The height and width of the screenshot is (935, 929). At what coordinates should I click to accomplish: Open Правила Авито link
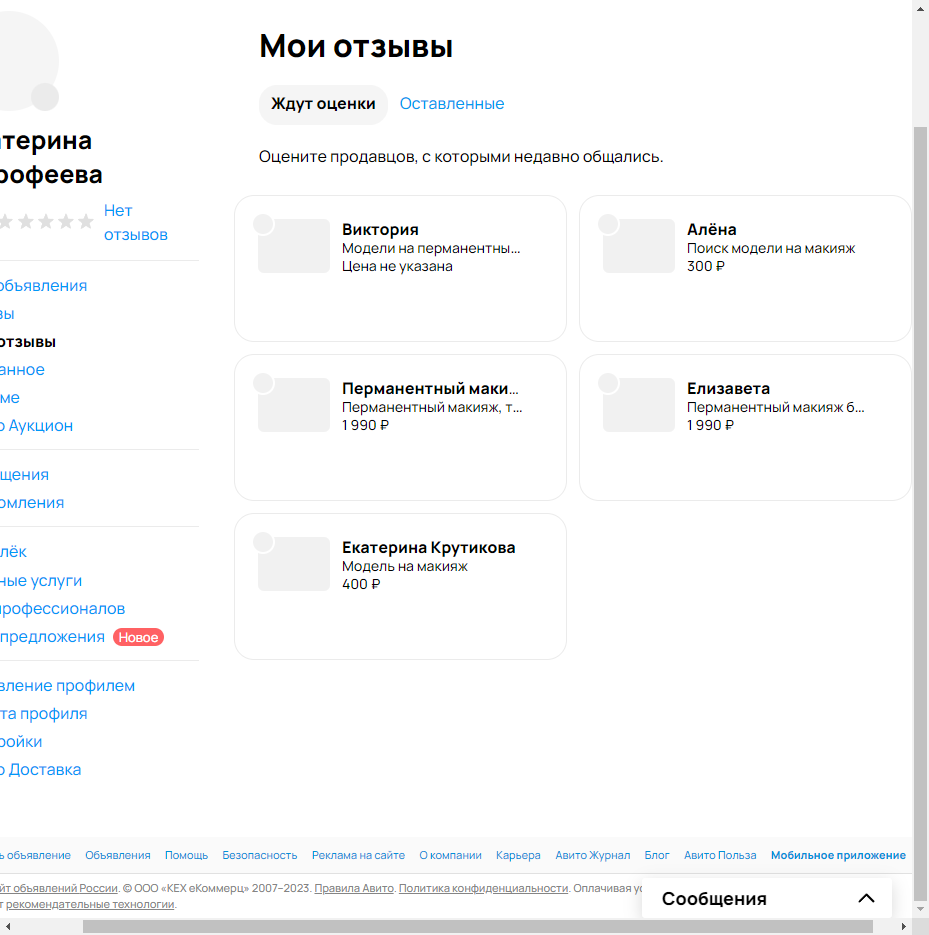[354, 888]
